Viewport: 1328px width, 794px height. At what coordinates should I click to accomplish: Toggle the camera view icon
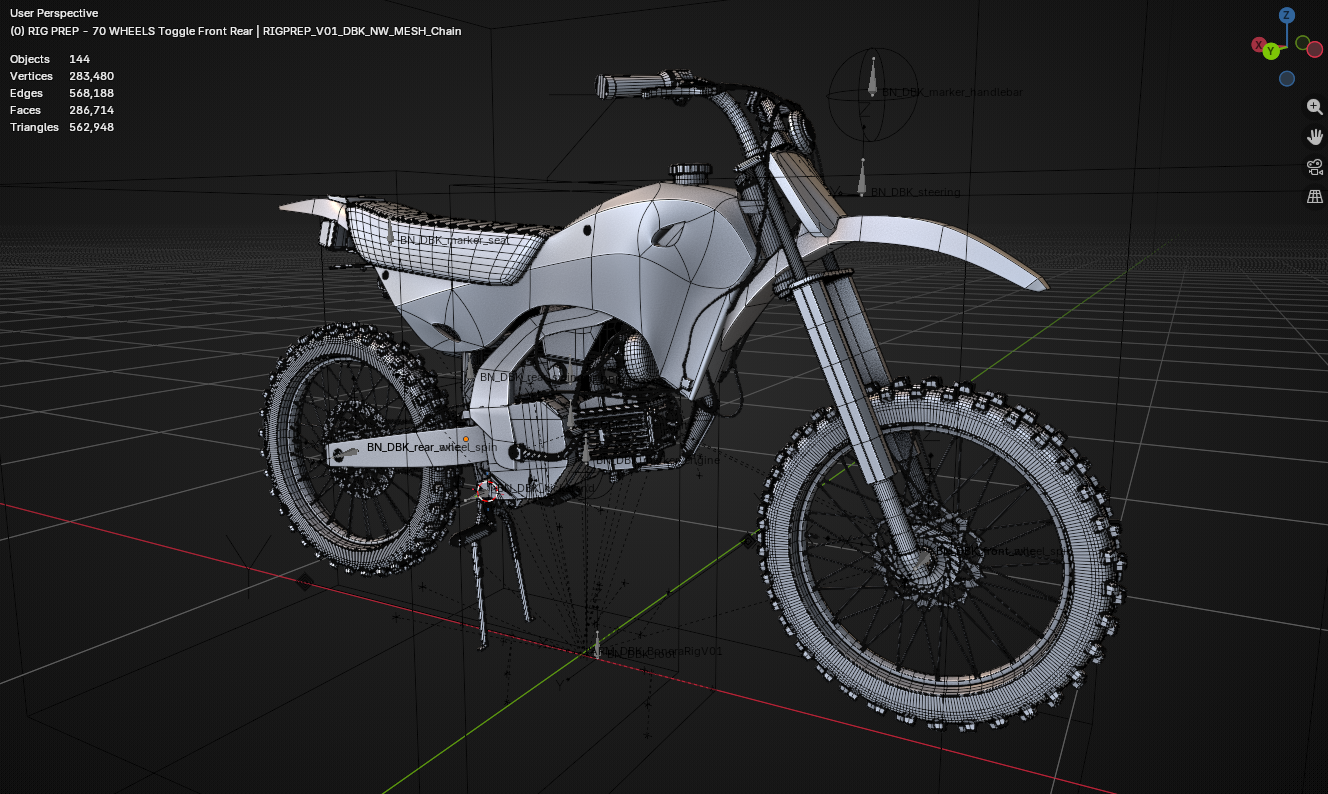[x=1314, y=167]
